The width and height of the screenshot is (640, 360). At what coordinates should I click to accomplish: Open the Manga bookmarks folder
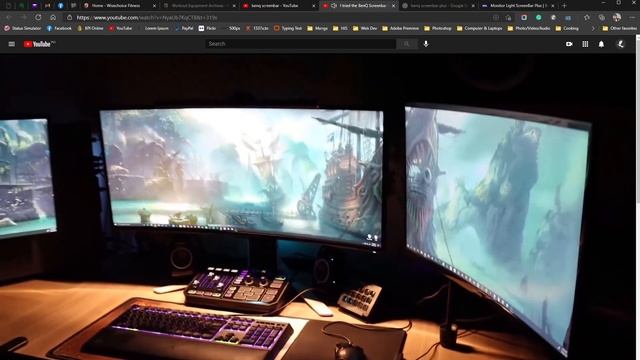(318, 28)
